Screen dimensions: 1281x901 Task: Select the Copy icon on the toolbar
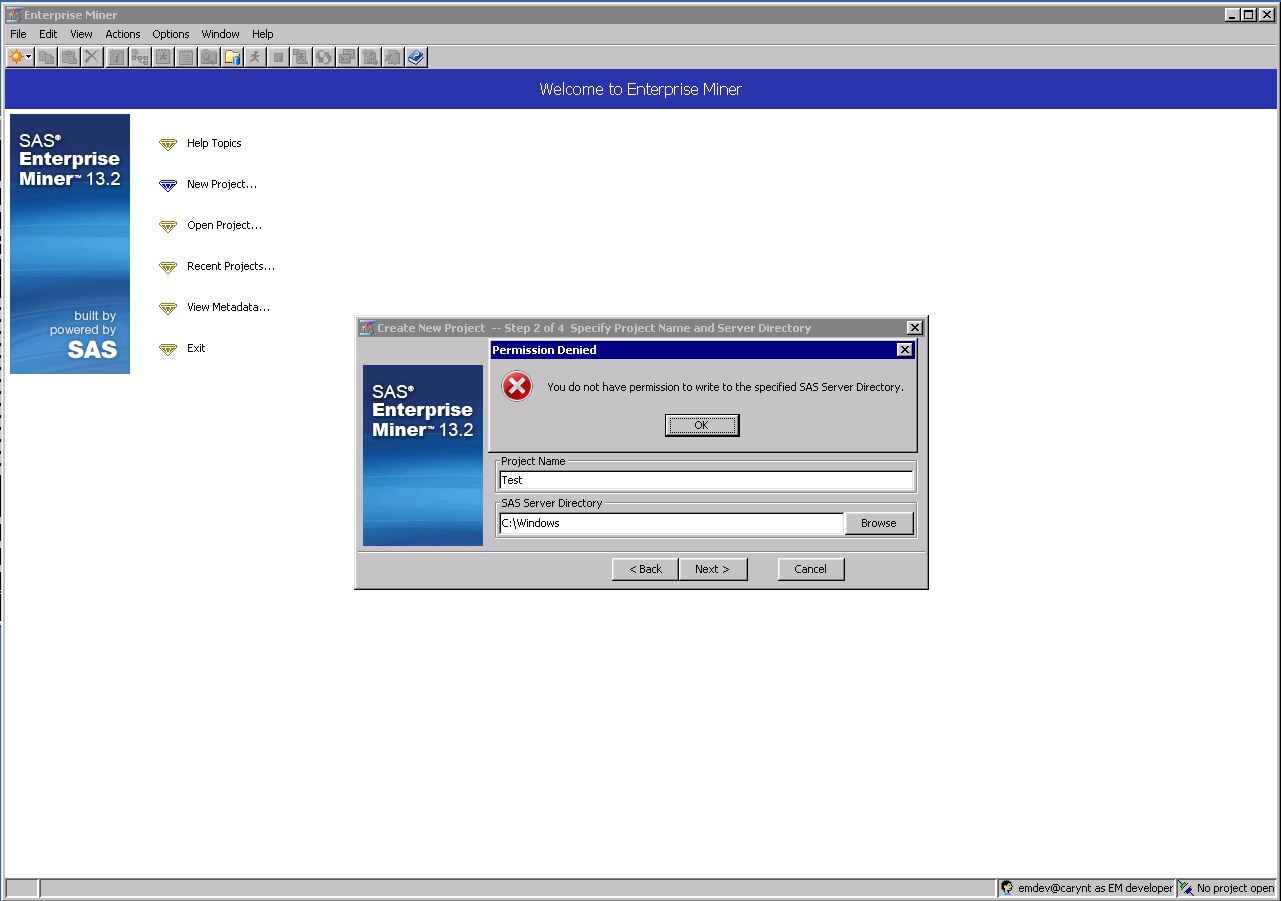[x=46, y=57]
